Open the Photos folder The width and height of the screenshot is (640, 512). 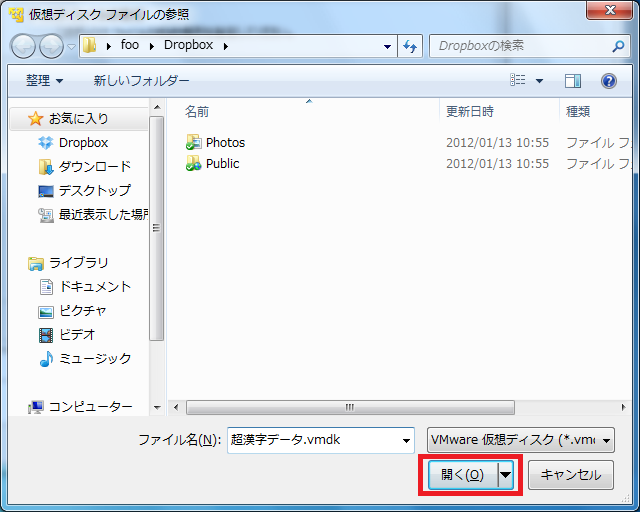point(225,142)
